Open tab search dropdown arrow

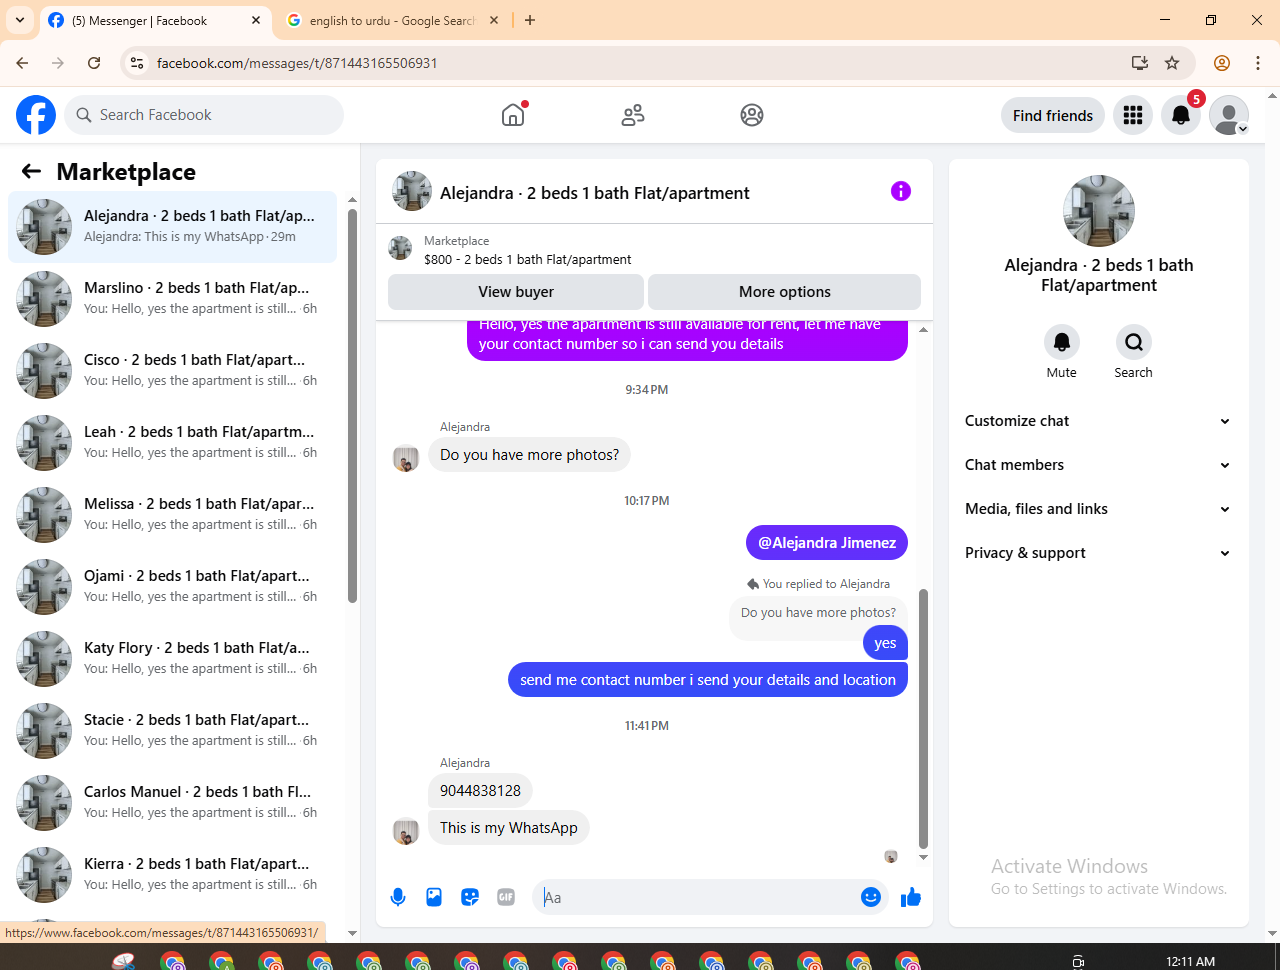click(20, 20)
